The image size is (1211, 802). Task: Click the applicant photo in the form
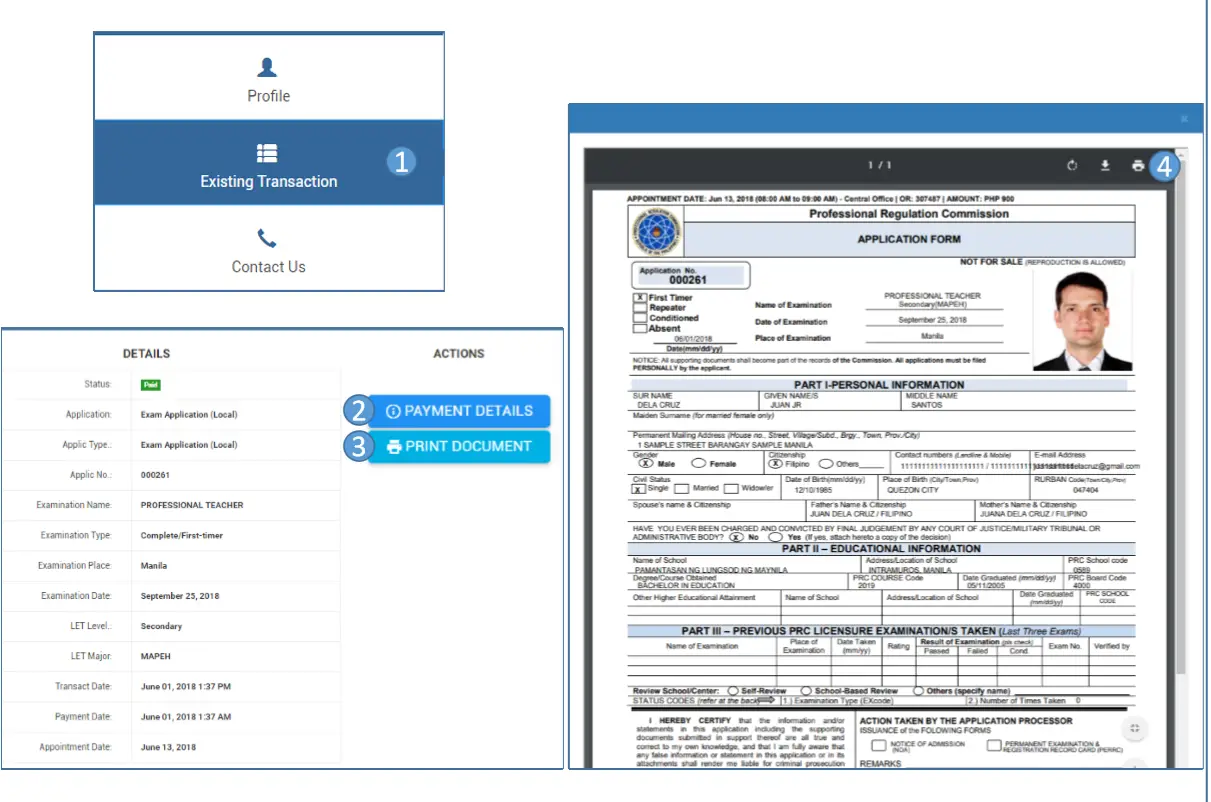tap(1083, 319)
